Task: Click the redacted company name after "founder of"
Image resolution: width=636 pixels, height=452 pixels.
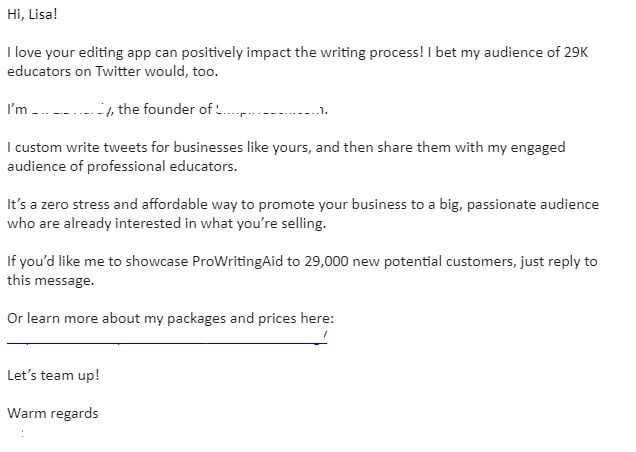Action: [x=270, y=109]
